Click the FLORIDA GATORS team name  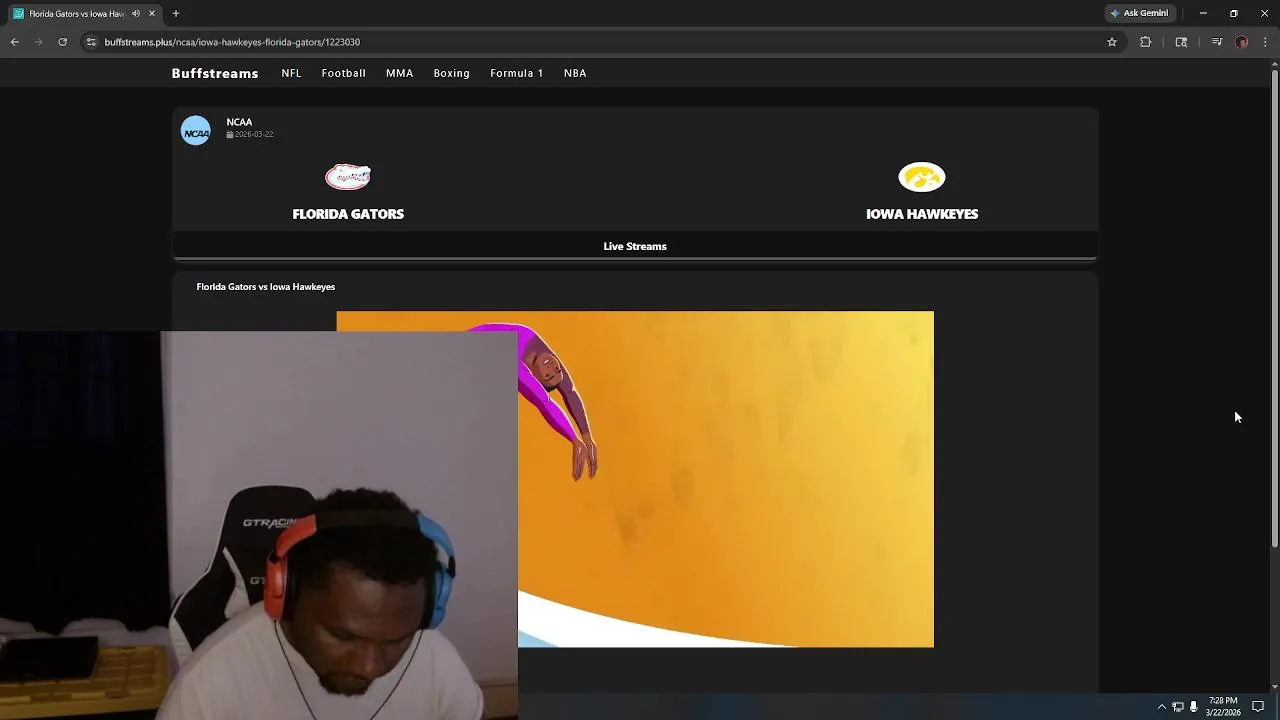348,214
